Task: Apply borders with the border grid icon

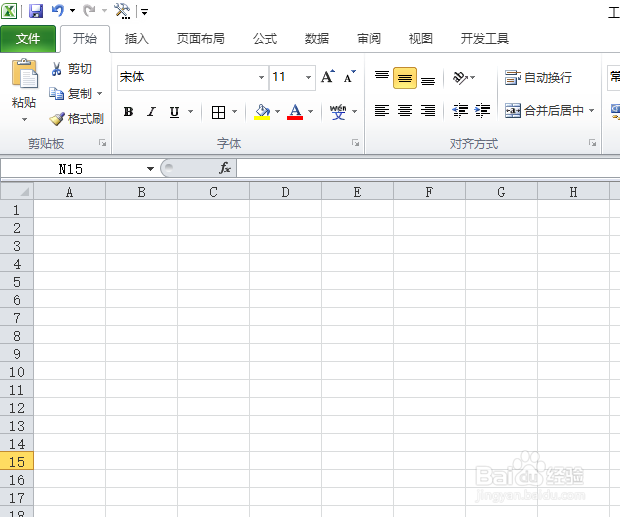Action: (218, 112)
